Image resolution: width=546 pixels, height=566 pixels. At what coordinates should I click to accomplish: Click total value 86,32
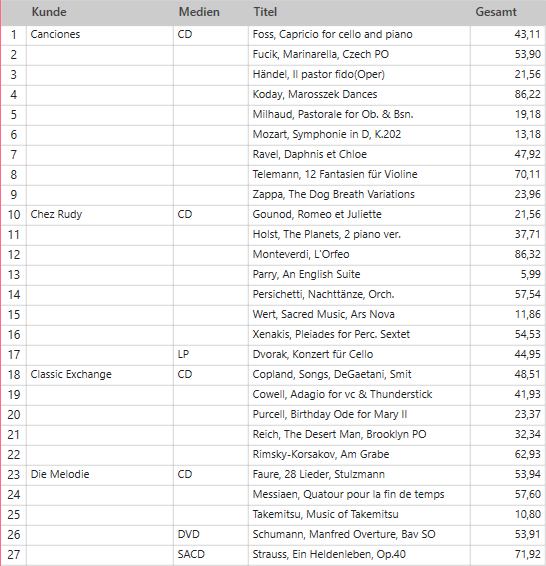point(508,255)
